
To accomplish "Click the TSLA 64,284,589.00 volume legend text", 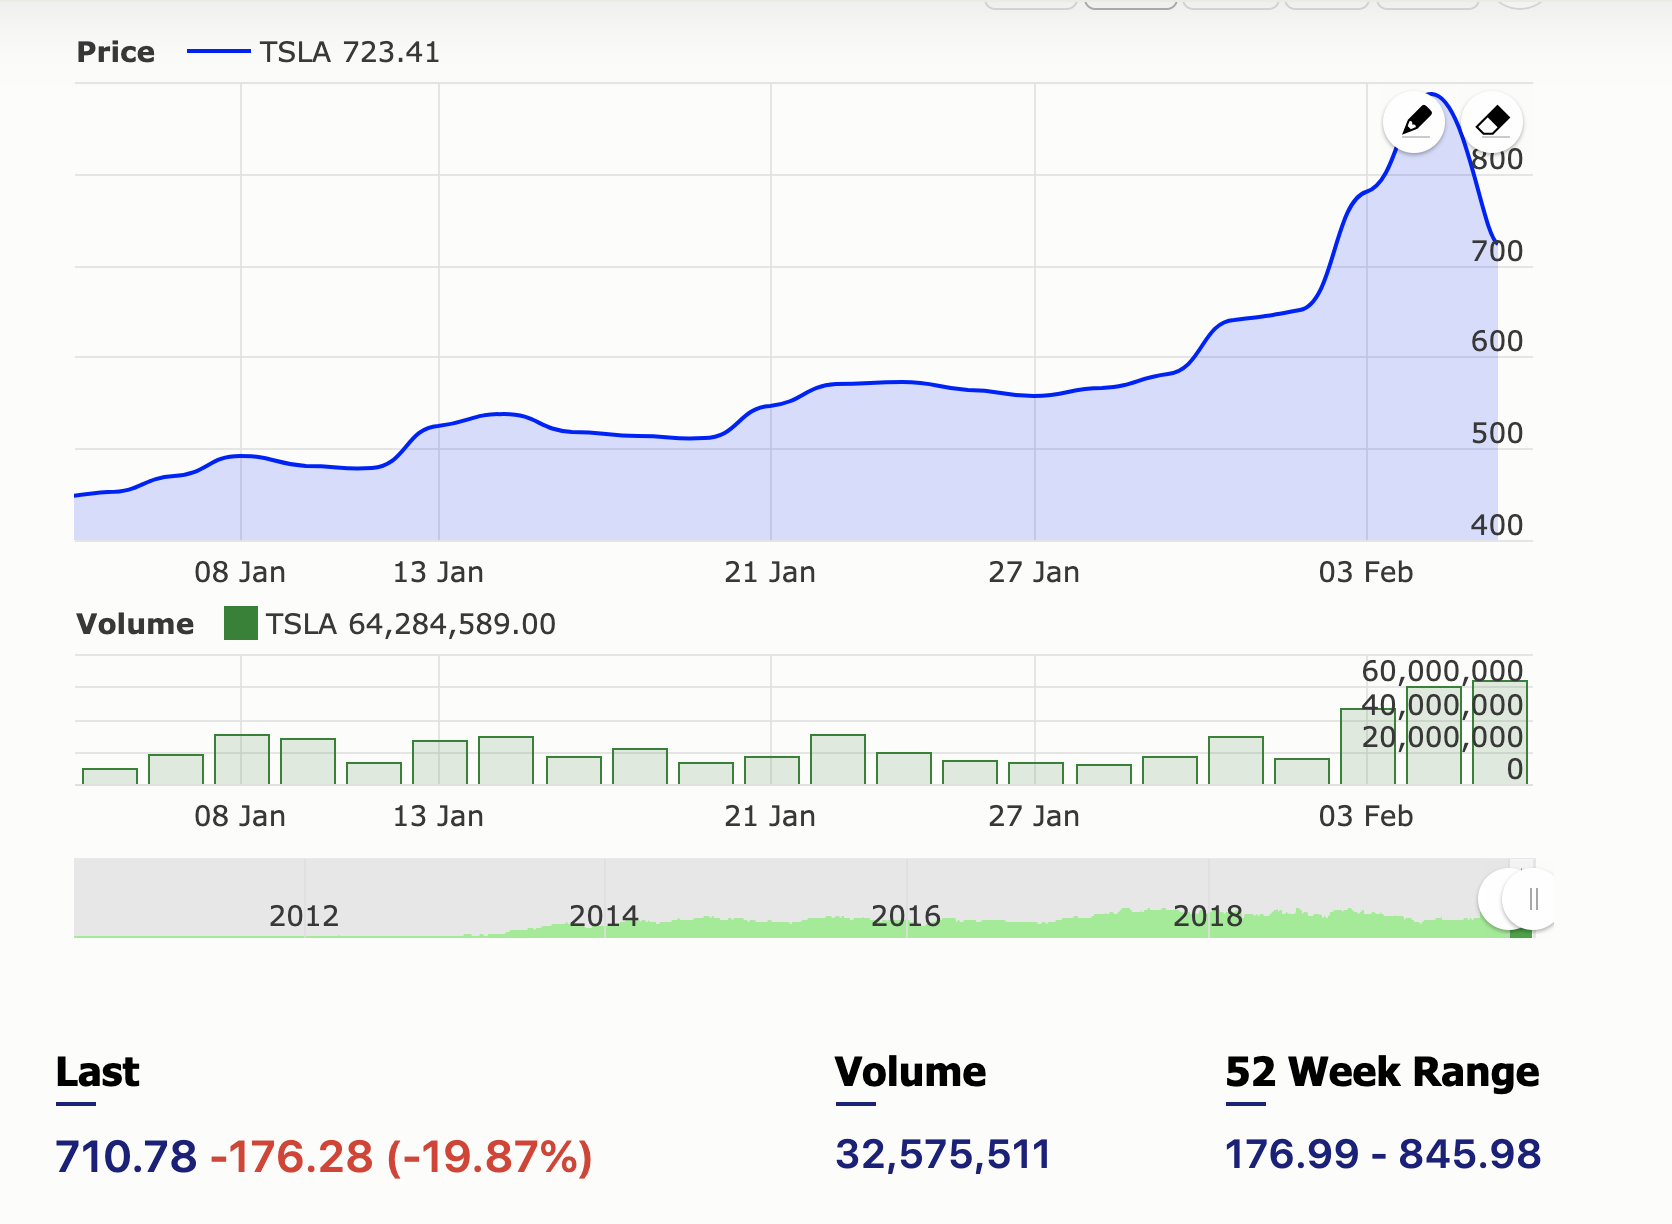I will pos(410,624).
